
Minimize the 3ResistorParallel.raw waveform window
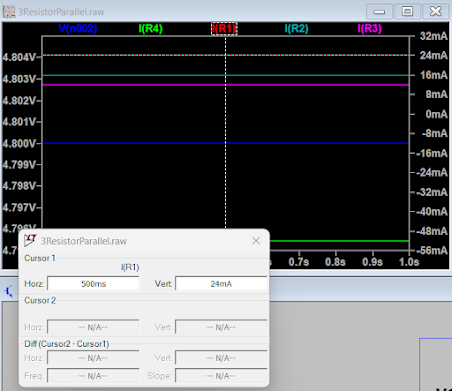click(379, 12)
